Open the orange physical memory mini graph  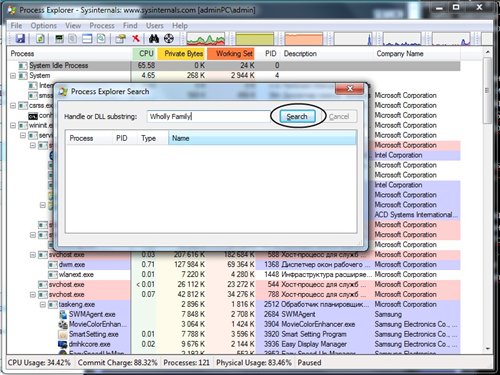[x=304, y=39]
